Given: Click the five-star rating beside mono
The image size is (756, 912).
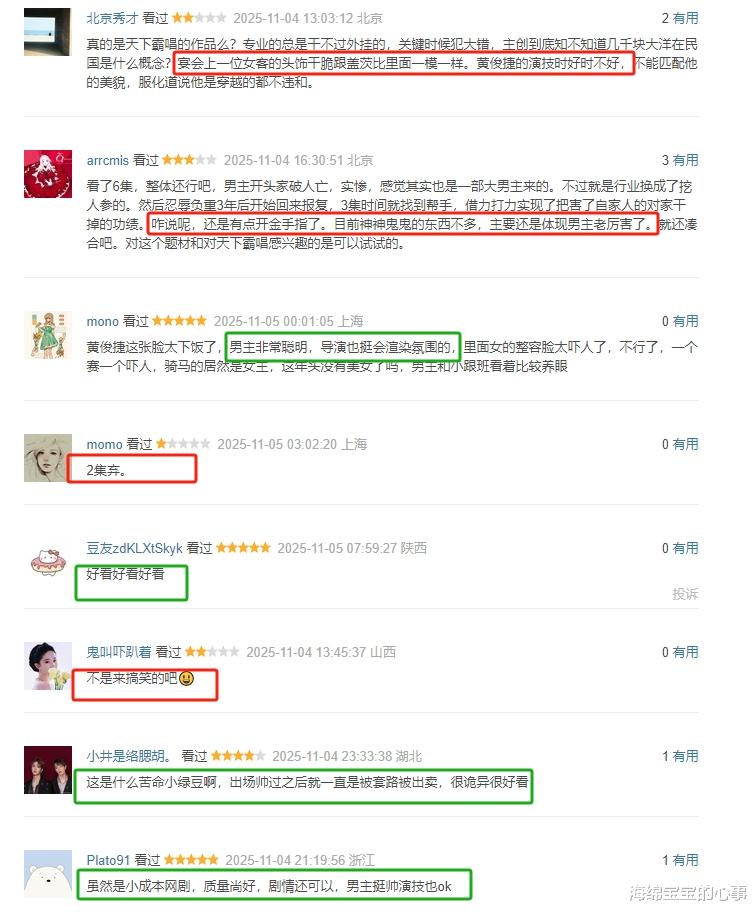Looking at the screenshot, I should (x=179, y=320).
